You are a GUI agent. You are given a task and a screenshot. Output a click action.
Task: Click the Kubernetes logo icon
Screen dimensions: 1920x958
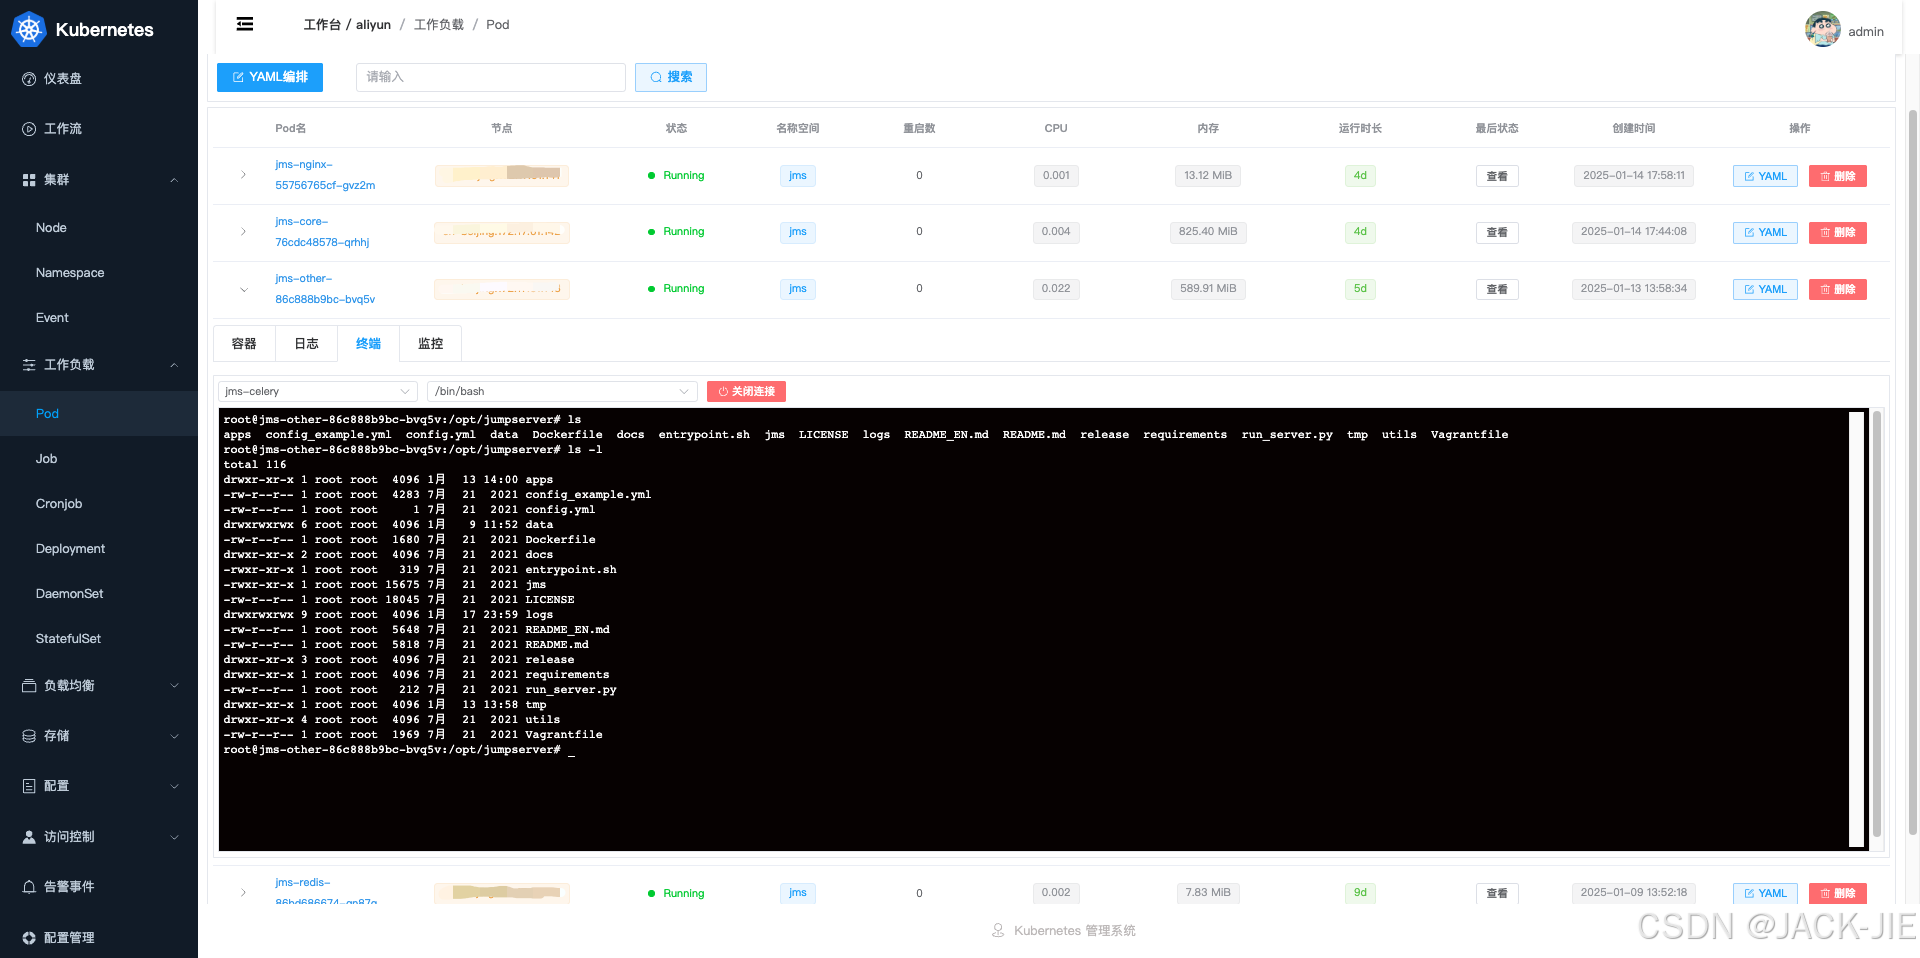pyautogui.click(x=29, y=29)
